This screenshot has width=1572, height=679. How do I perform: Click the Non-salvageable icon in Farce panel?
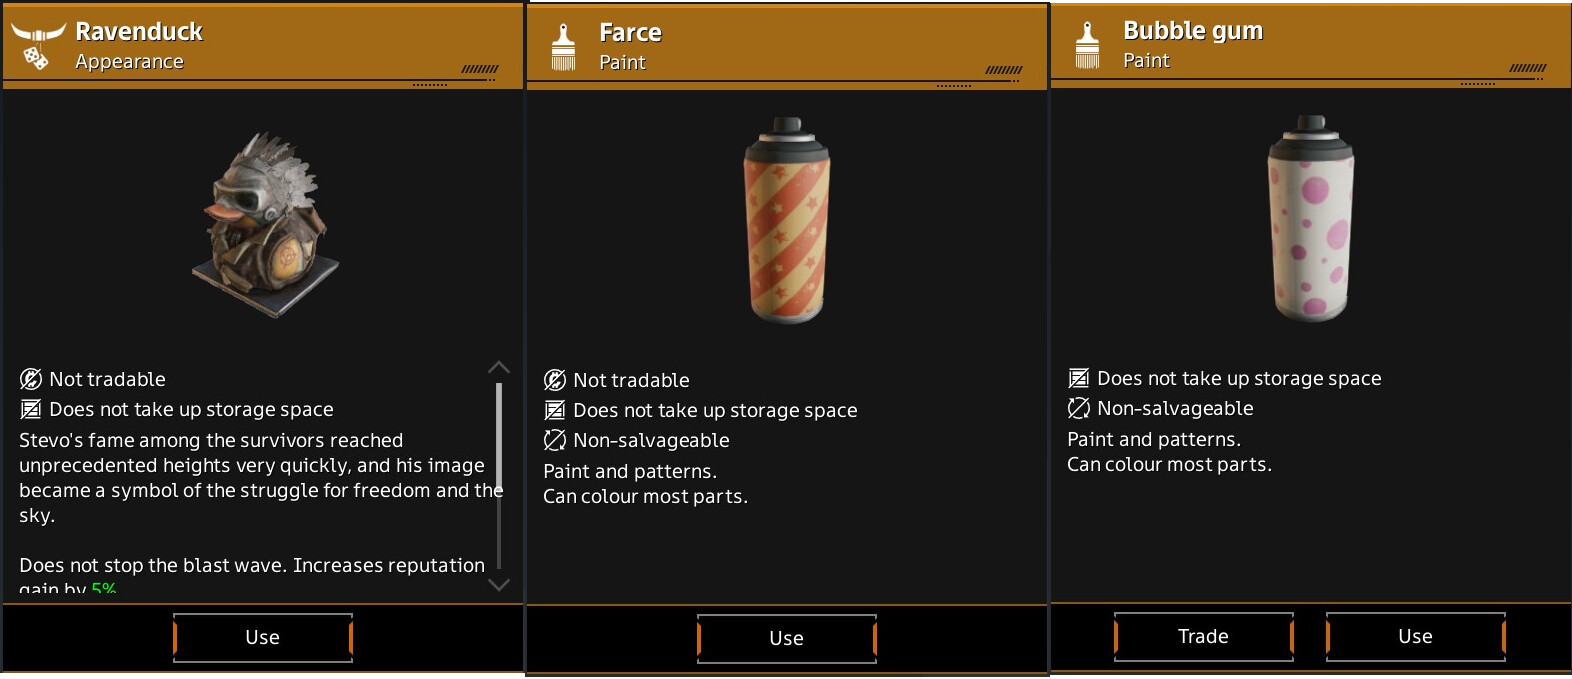[x=555, y=440]
